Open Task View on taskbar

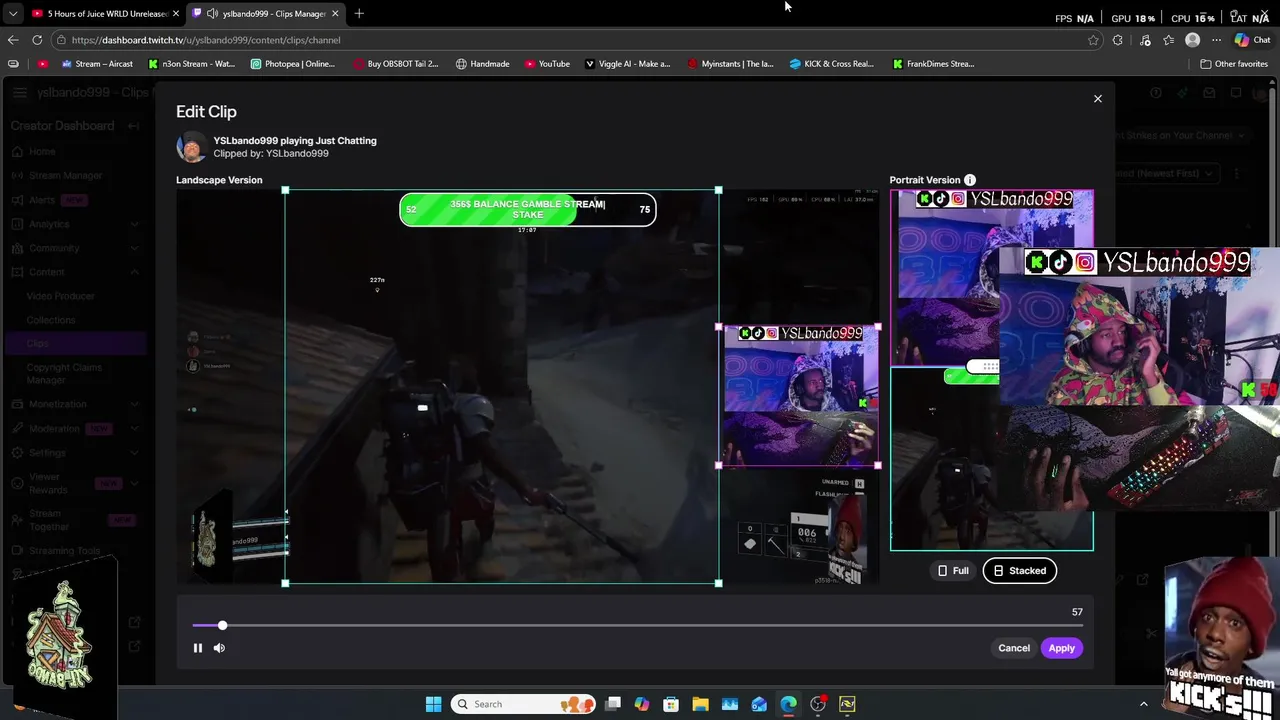[613, 704]
